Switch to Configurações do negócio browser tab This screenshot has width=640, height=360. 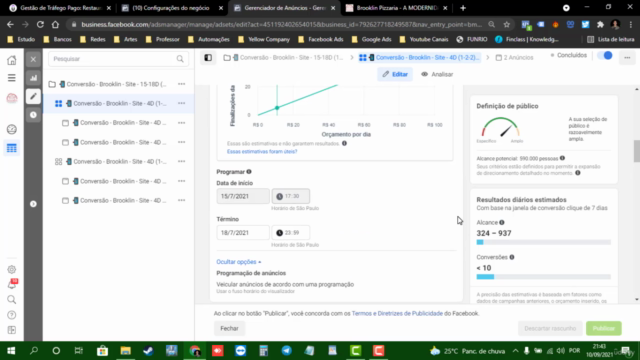coord(171,8)
